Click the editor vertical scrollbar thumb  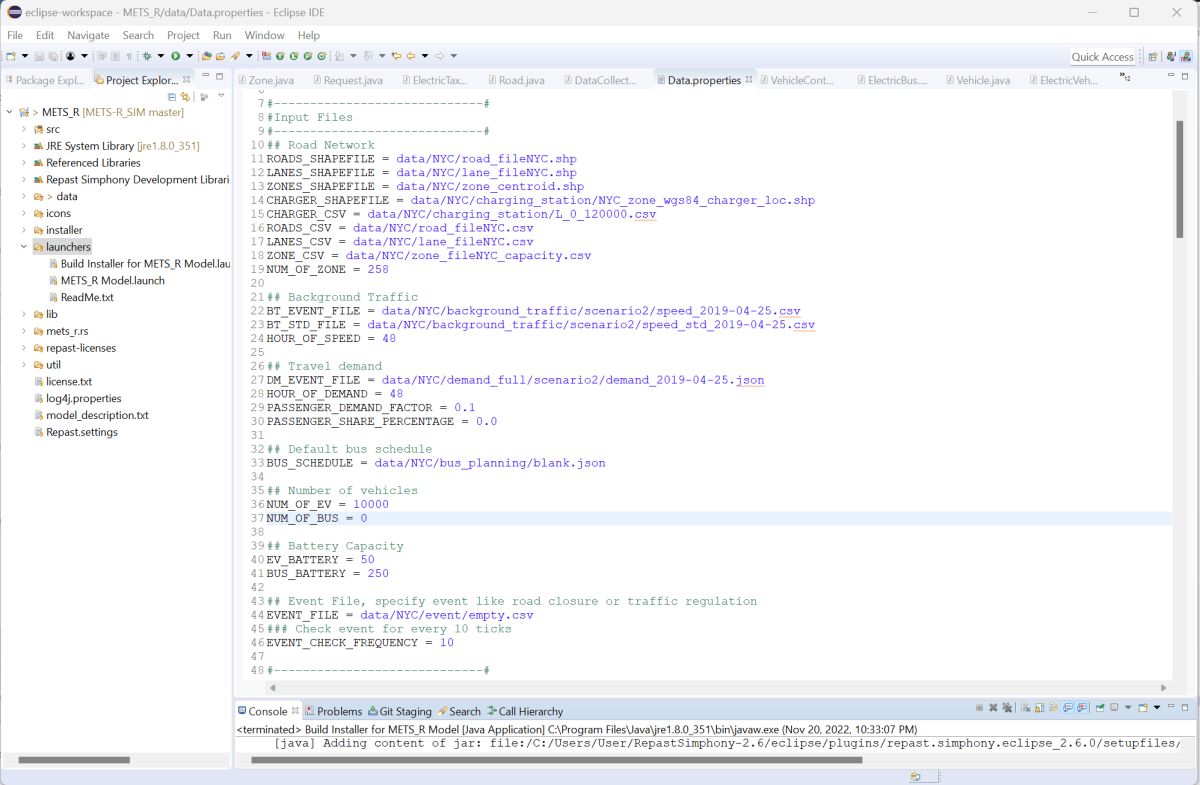tap(1182, 179)
